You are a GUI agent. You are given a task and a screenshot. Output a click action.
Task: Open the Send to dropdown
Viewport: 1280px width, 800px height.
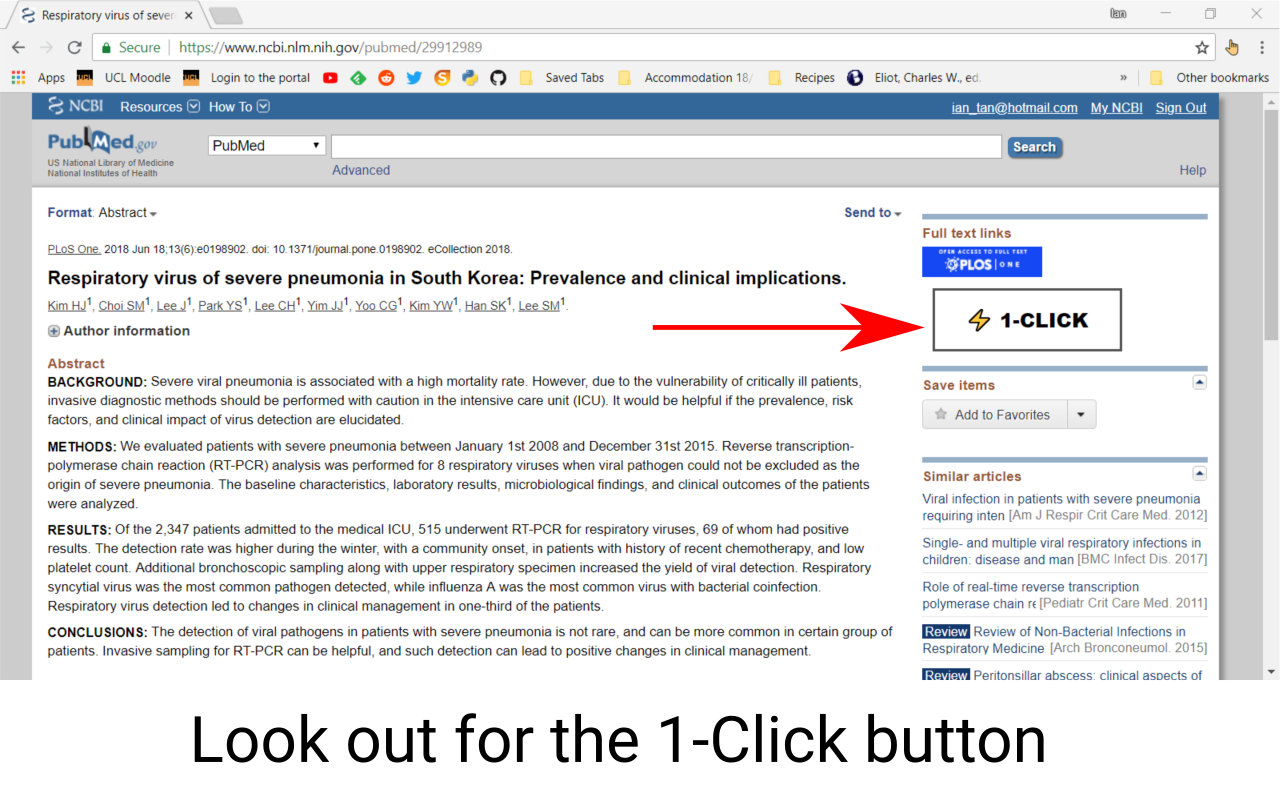tap(873, 213)
